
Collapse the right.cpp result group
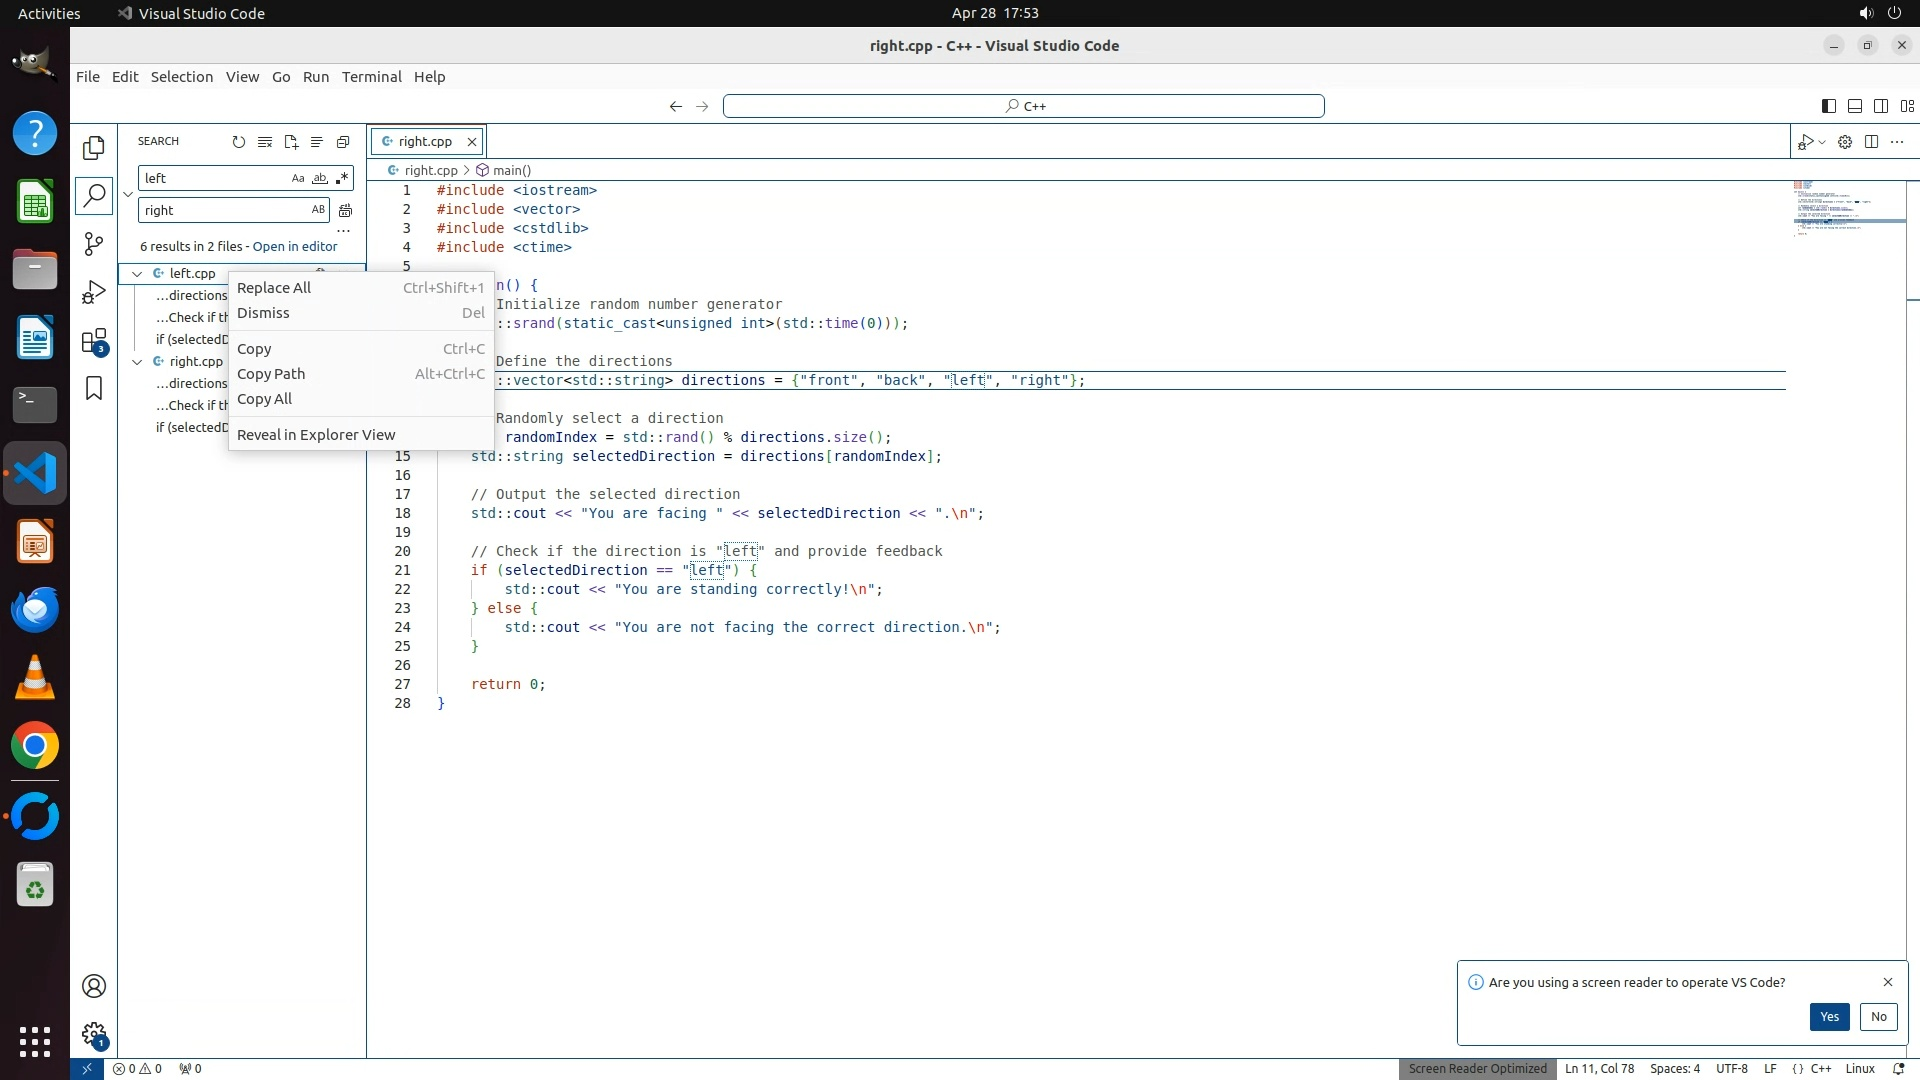pos(137,362)
